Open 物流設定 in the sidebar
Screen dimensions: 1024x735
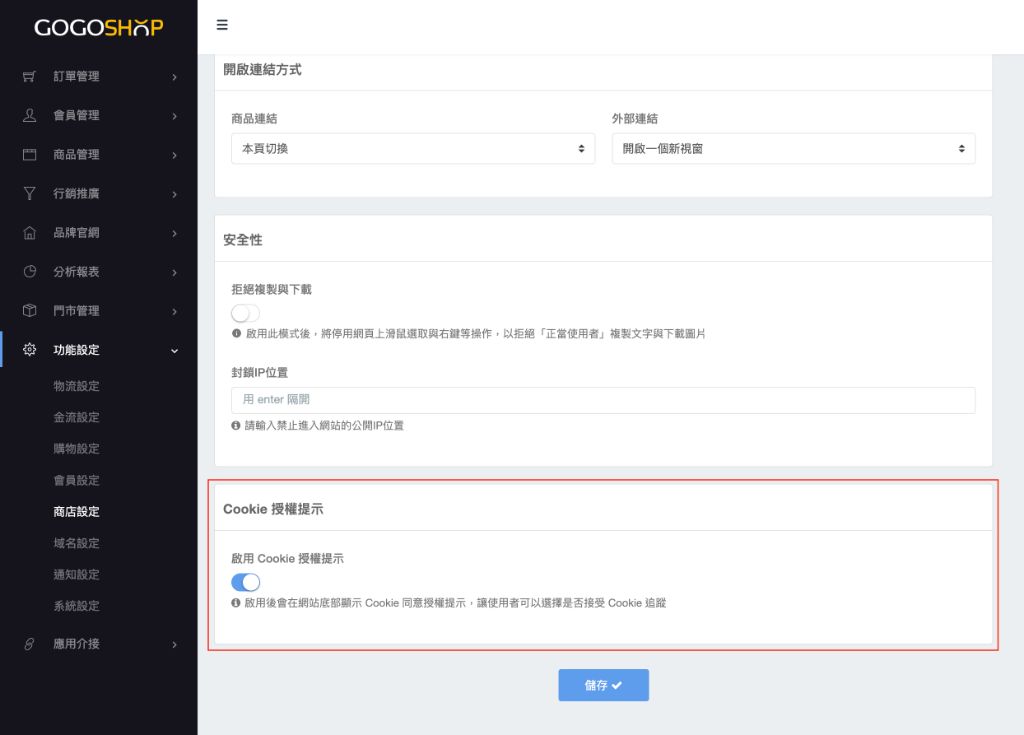(76, 386)
